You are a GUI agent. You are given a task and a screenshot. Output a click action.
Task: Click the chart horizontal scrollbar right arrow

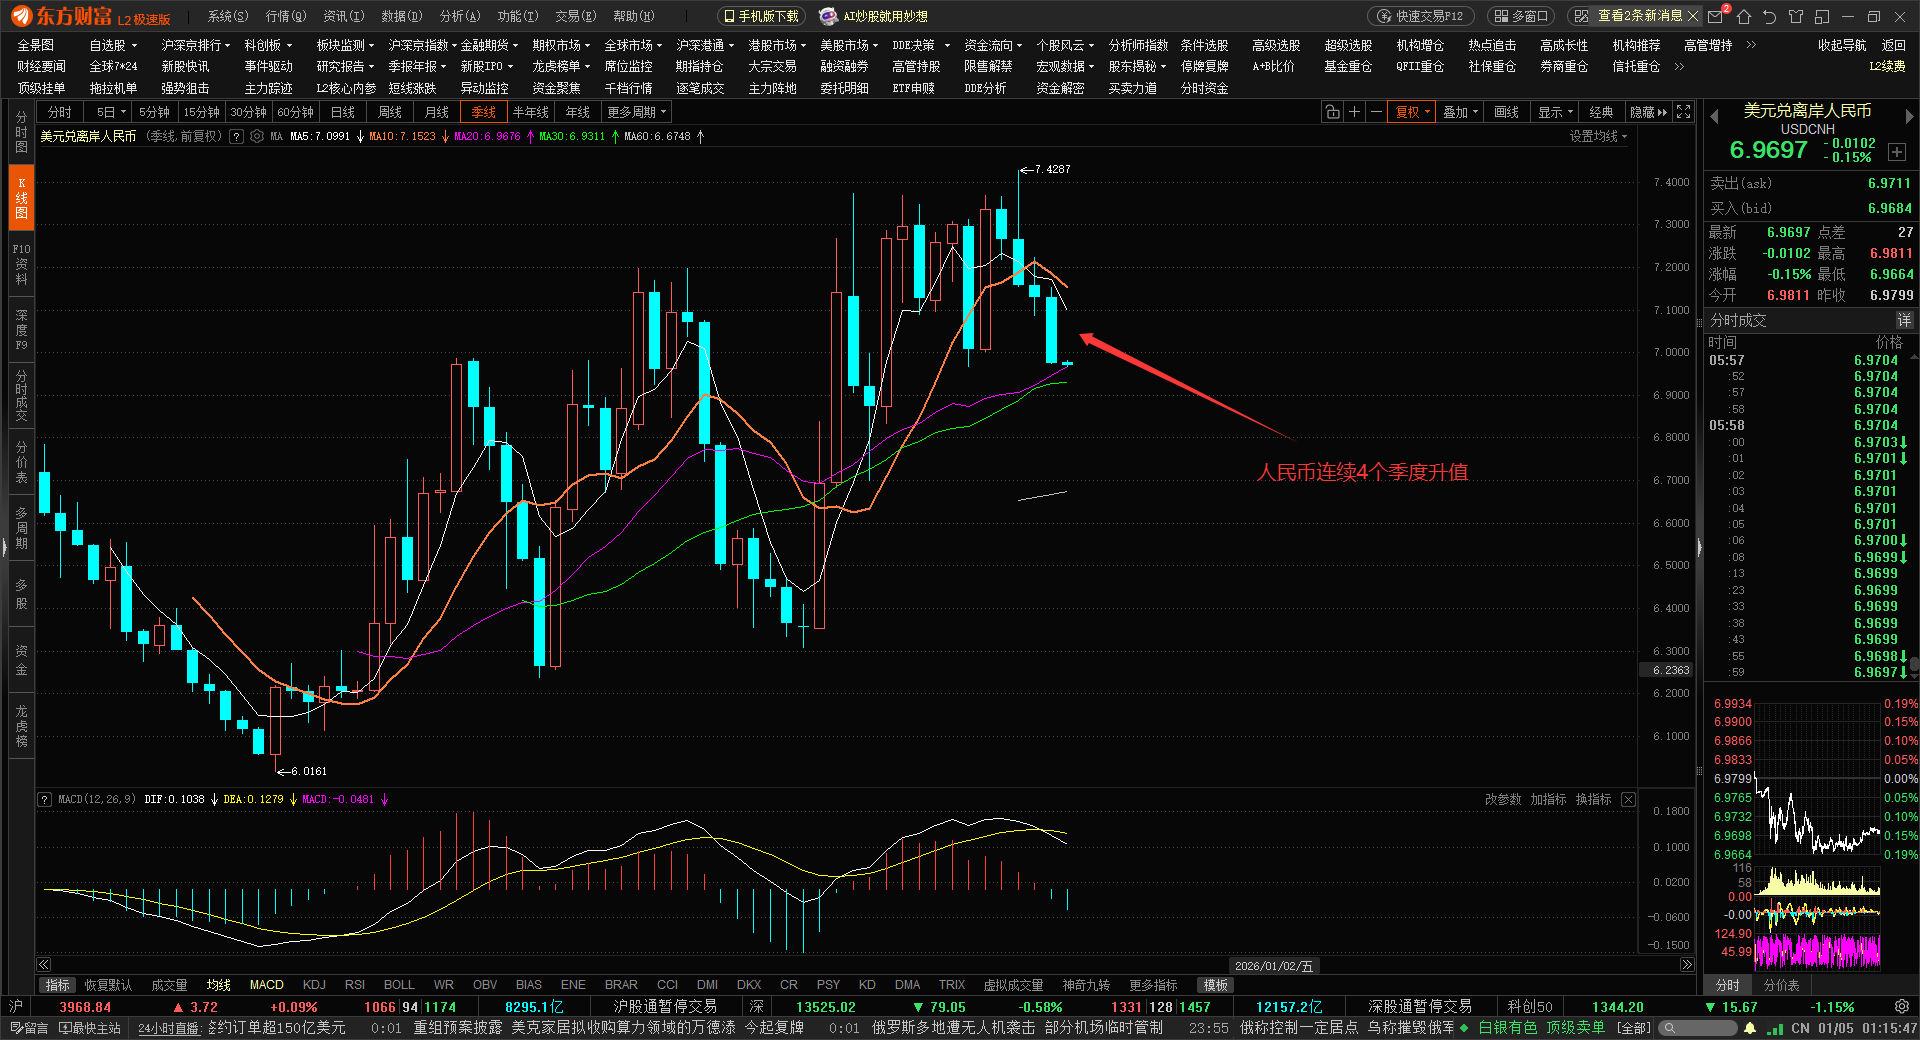coord(1687,965)
